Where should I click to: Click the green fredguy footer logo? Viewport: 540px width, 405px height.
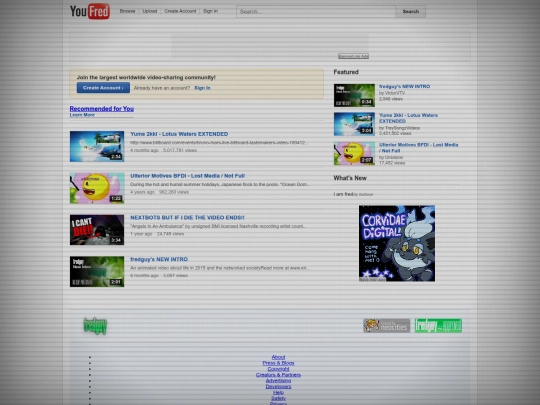(95, 326)
